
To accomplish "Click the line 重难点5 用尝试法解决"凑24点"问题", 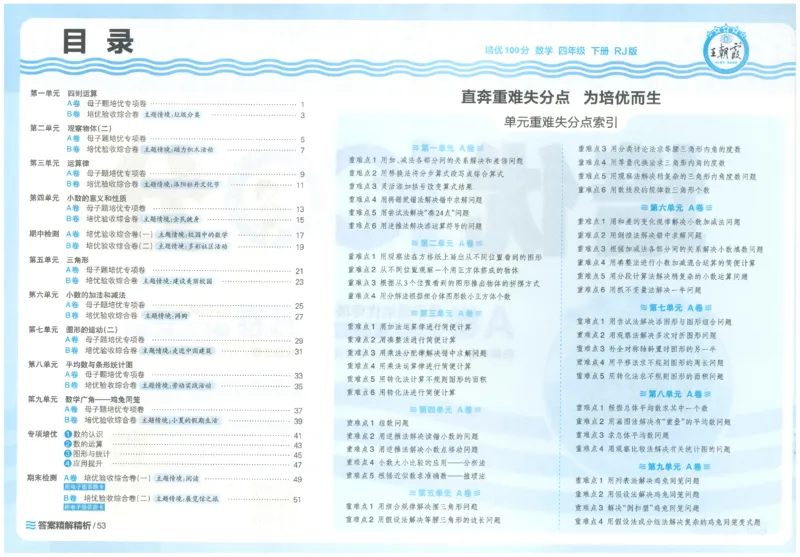I will pos(409,213).
